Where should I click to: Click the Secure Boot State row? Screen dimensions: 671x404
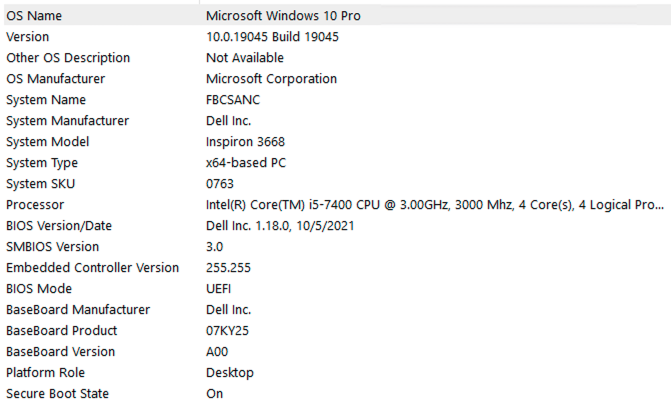pos(337,393)
